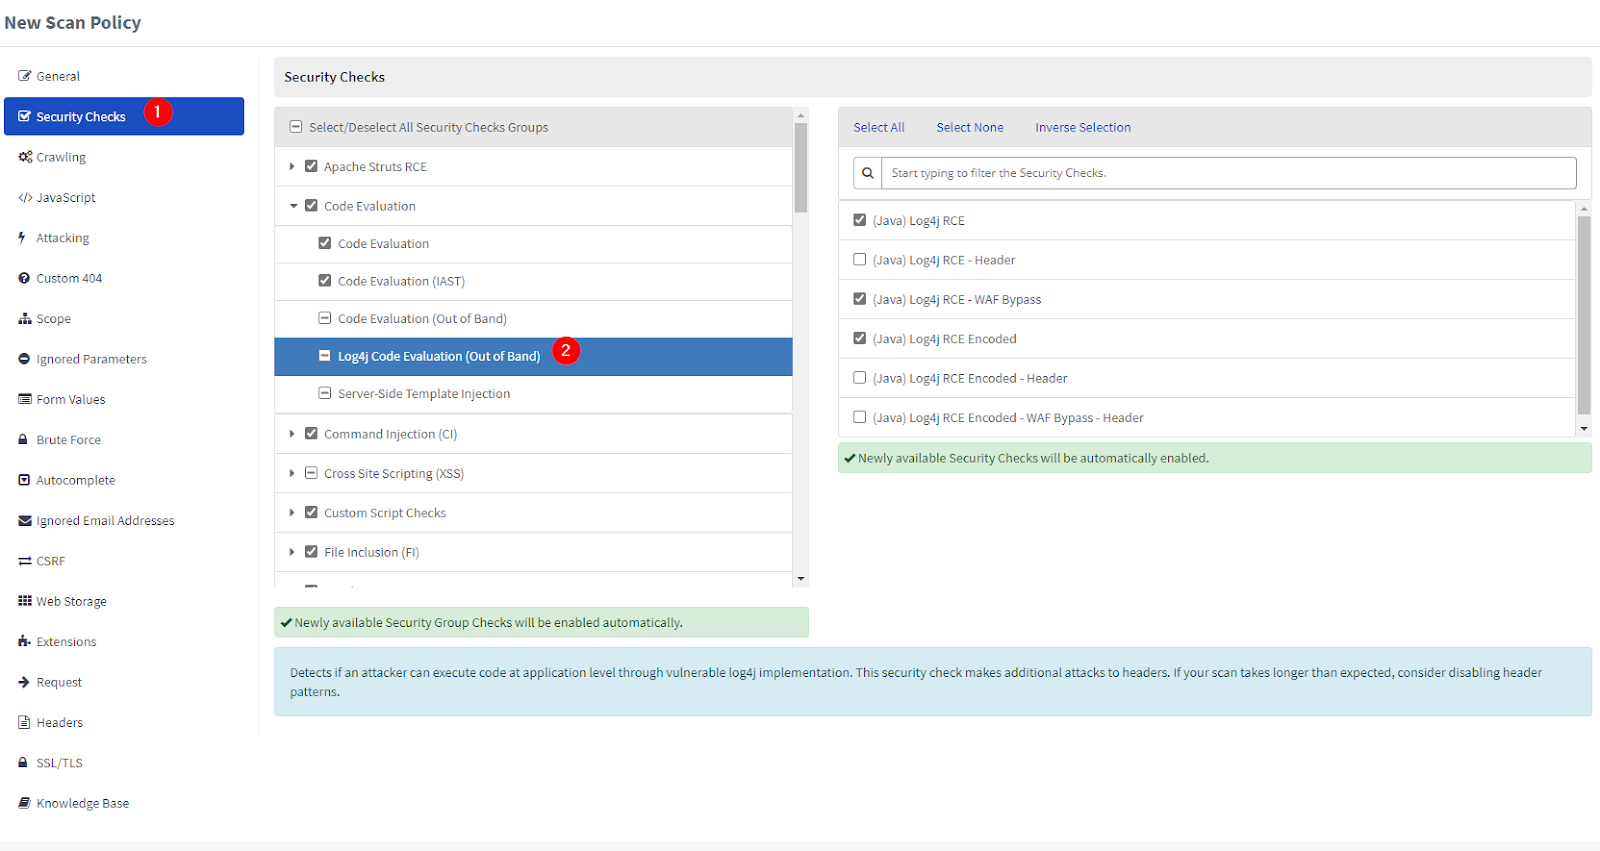Click the CSRF exchange arrows icon
The width and height of the screenshot is (1600, 851).
pos(25,561)
